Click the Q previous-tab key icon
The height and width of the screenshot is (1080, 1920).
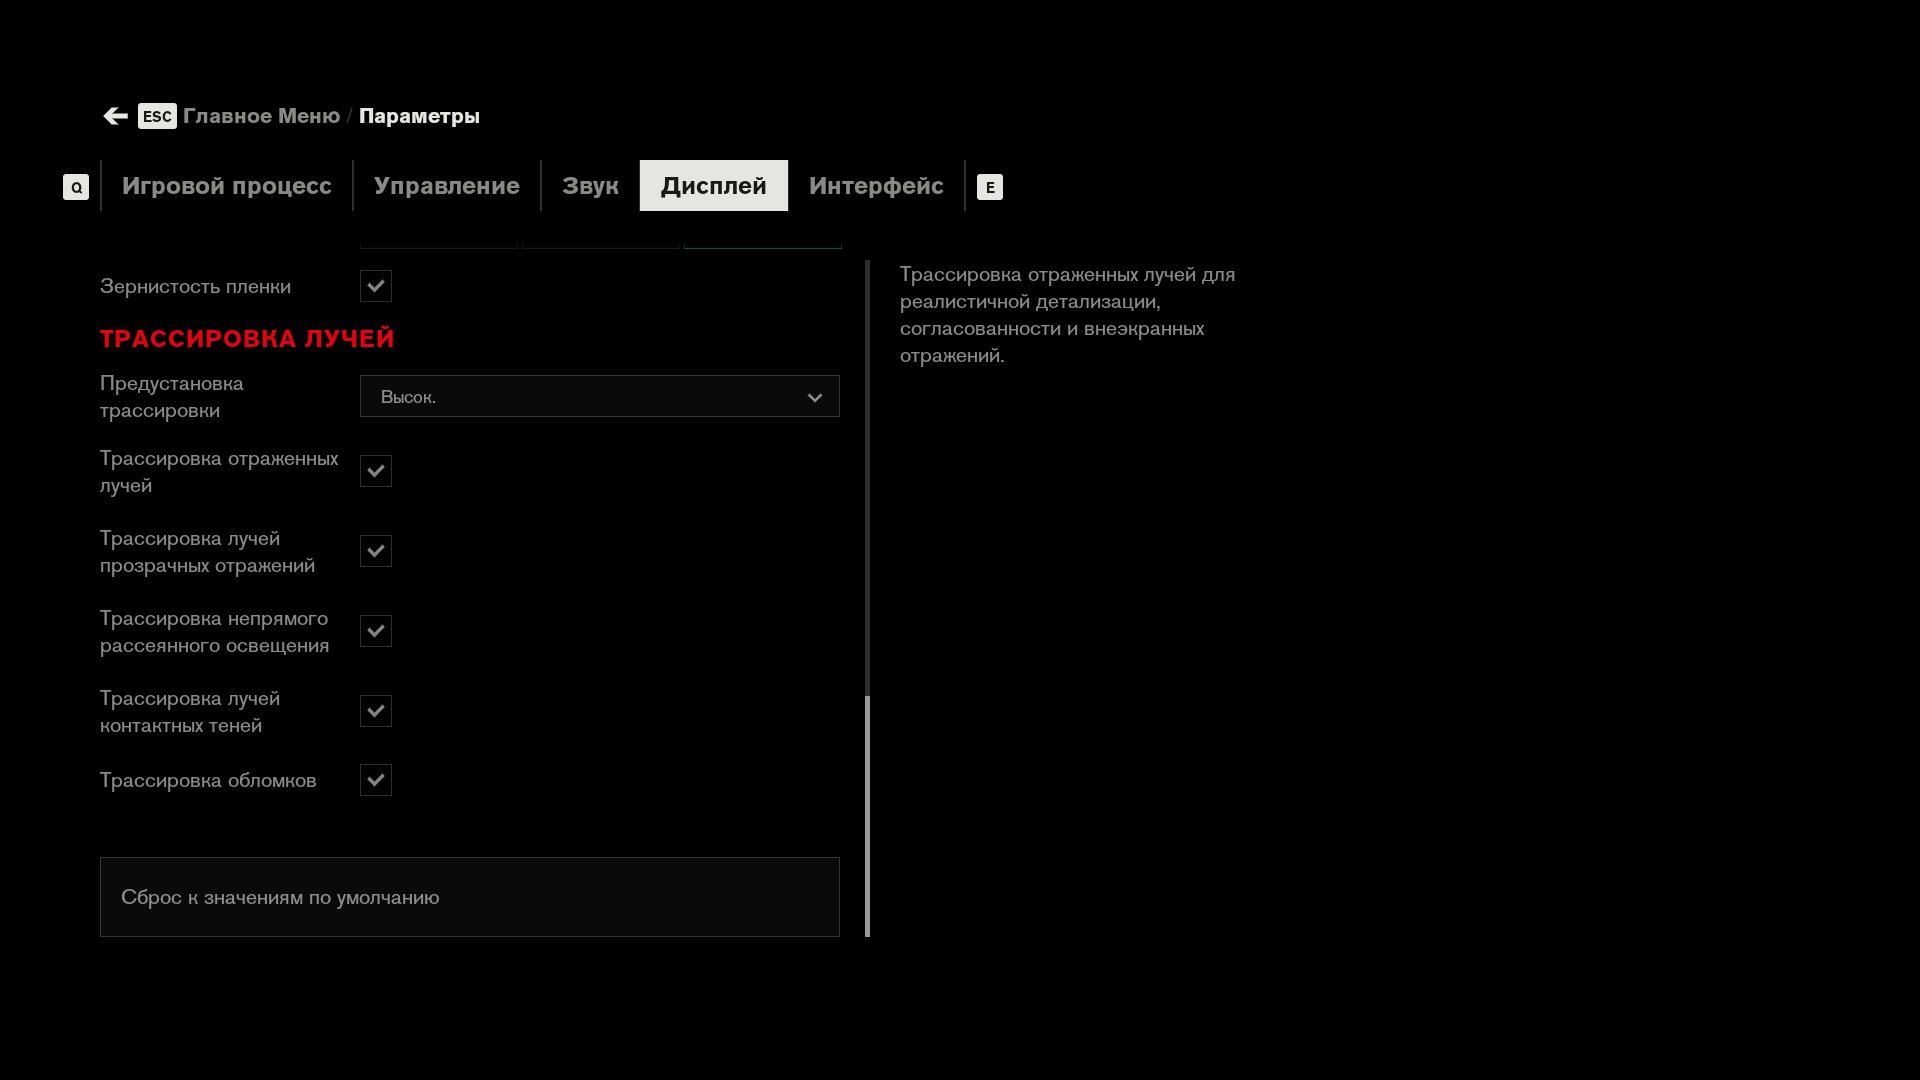pos(76,187)
